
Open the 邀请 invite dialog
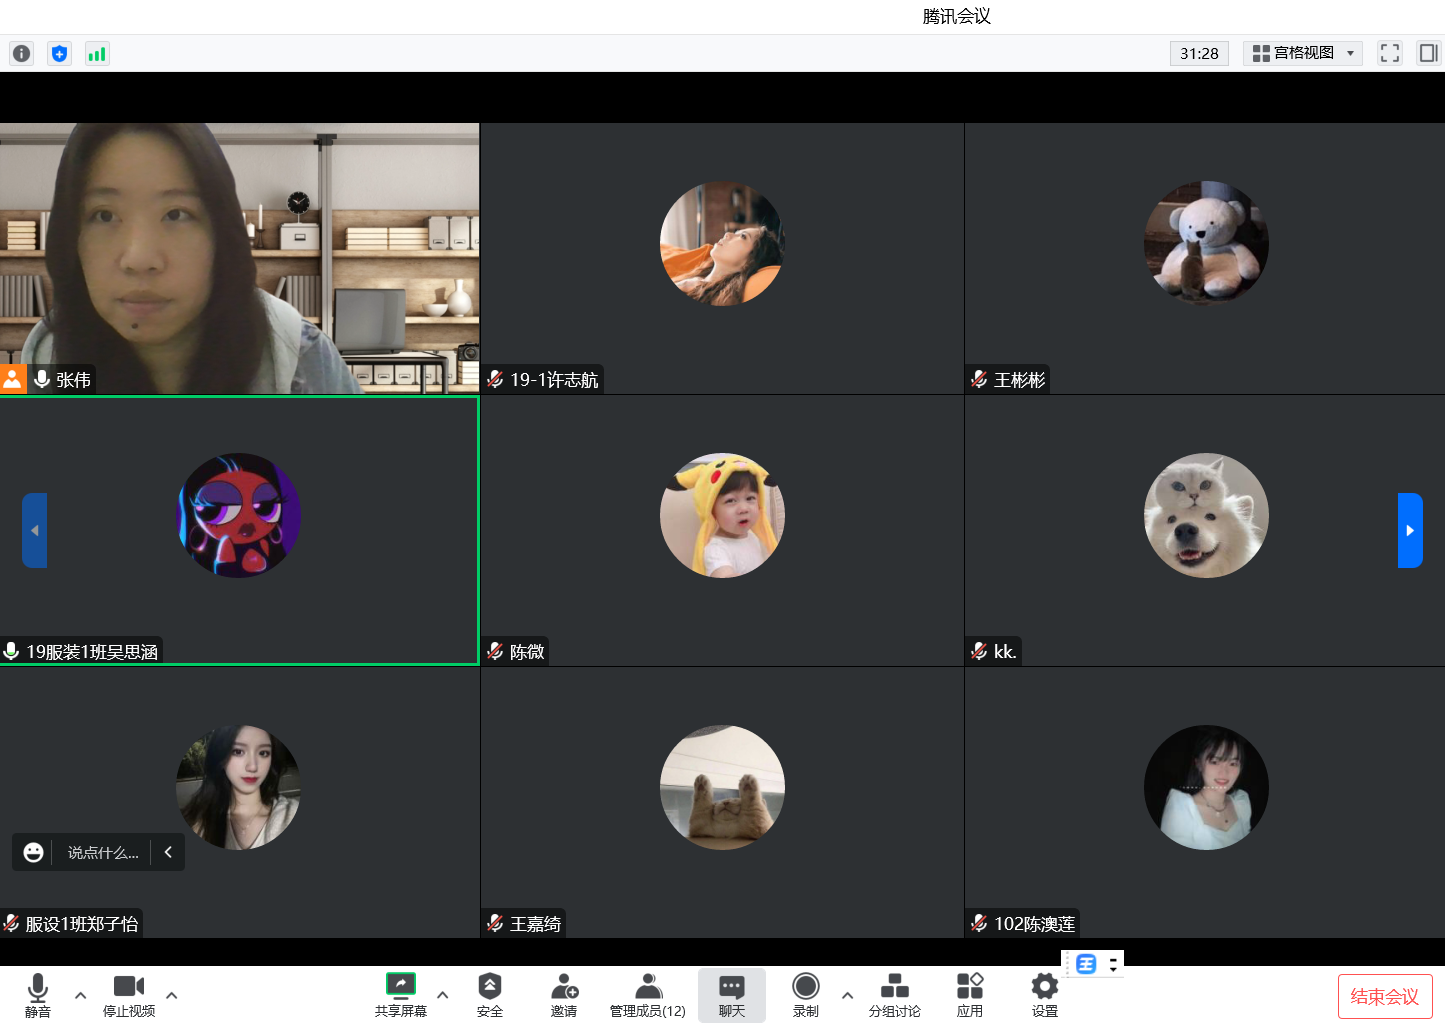[x=564, y=995]
